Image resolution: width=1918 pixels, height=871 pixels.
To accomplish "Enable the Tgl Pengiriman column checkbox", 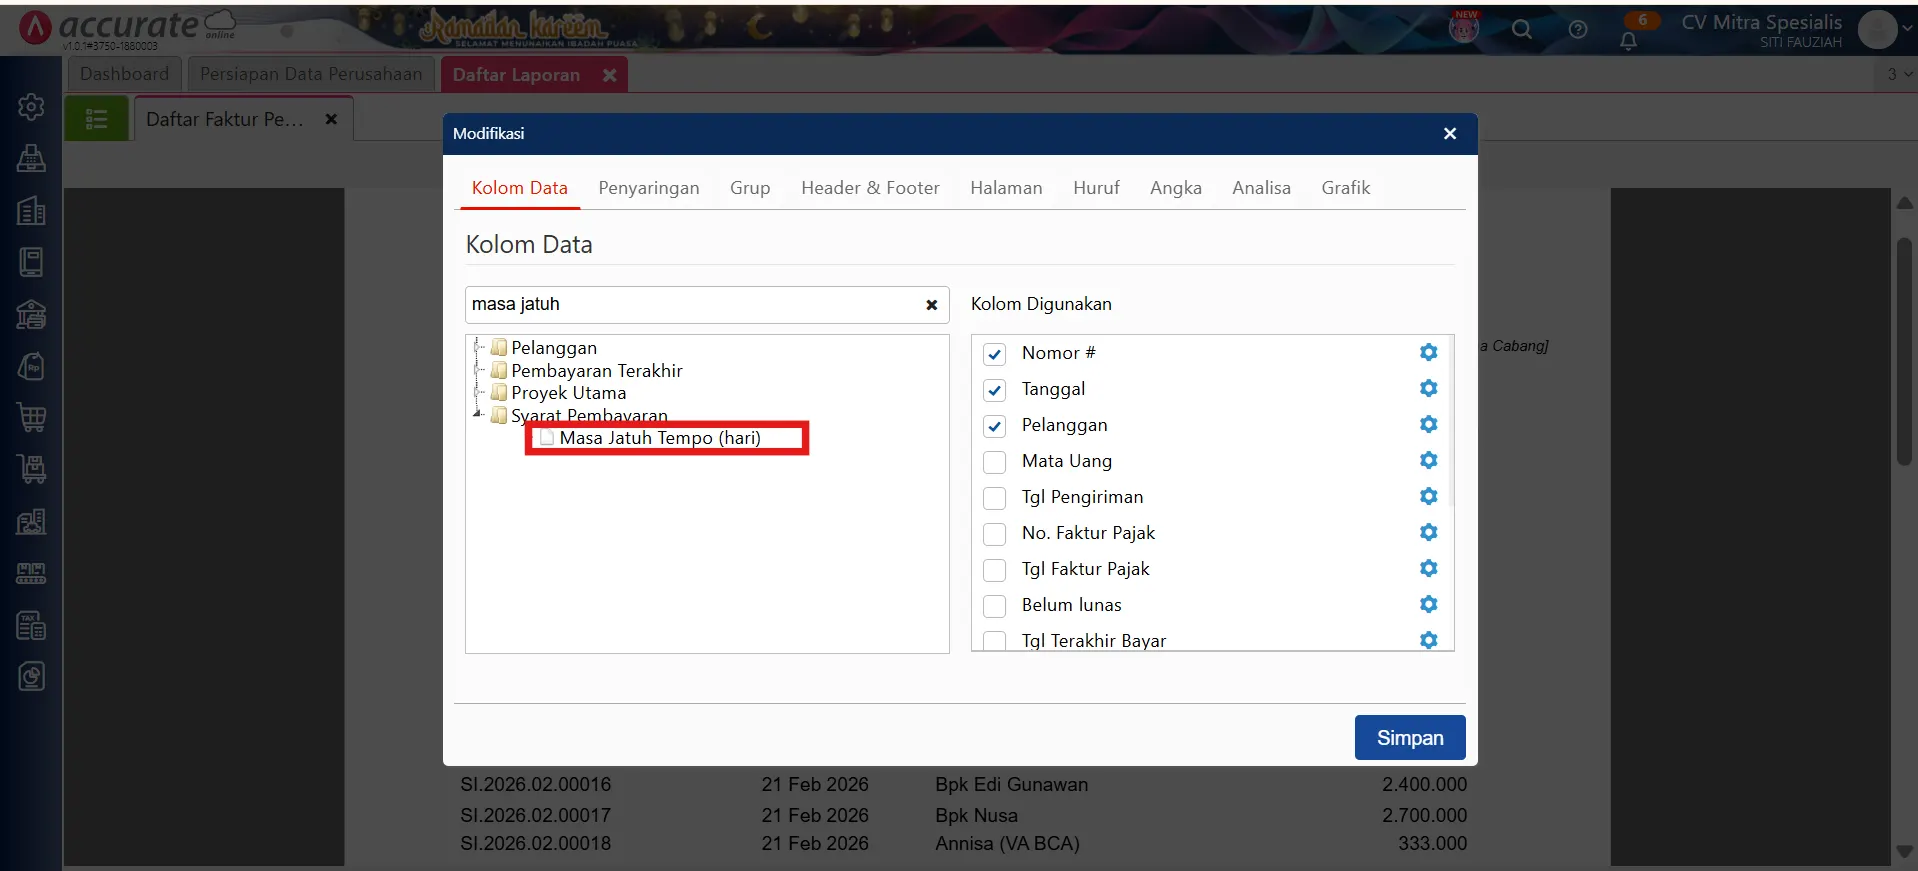I will [x=994, y=498].
